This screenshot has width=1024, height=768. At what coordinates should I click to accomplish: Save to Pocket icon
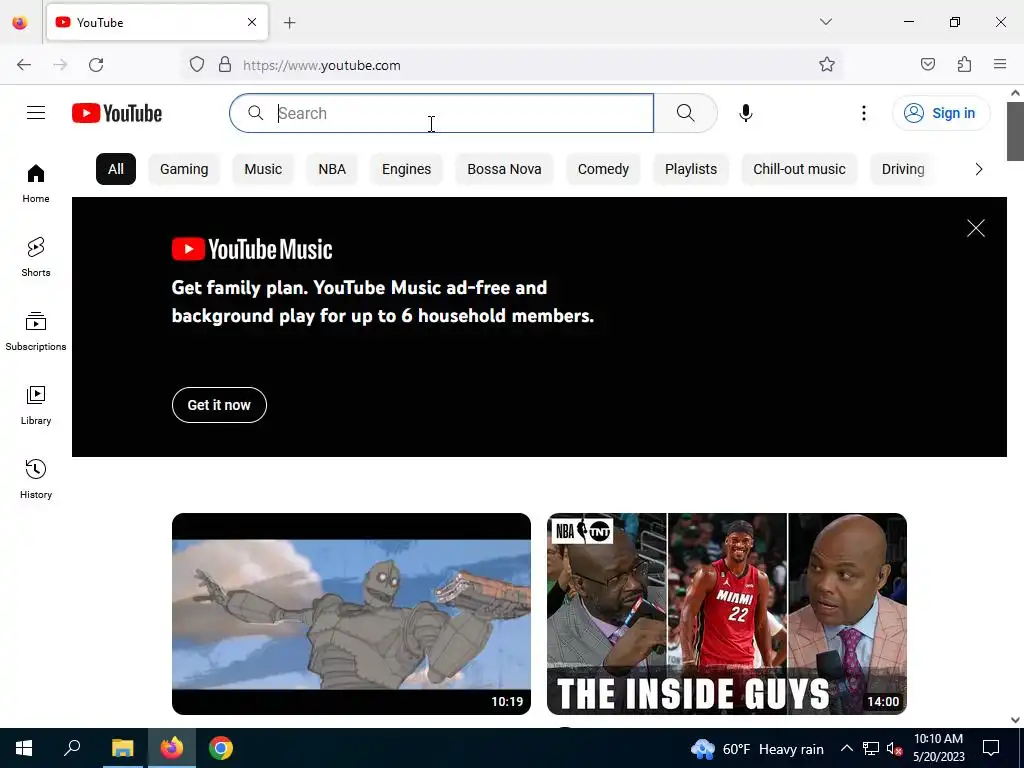pos(927,65)
